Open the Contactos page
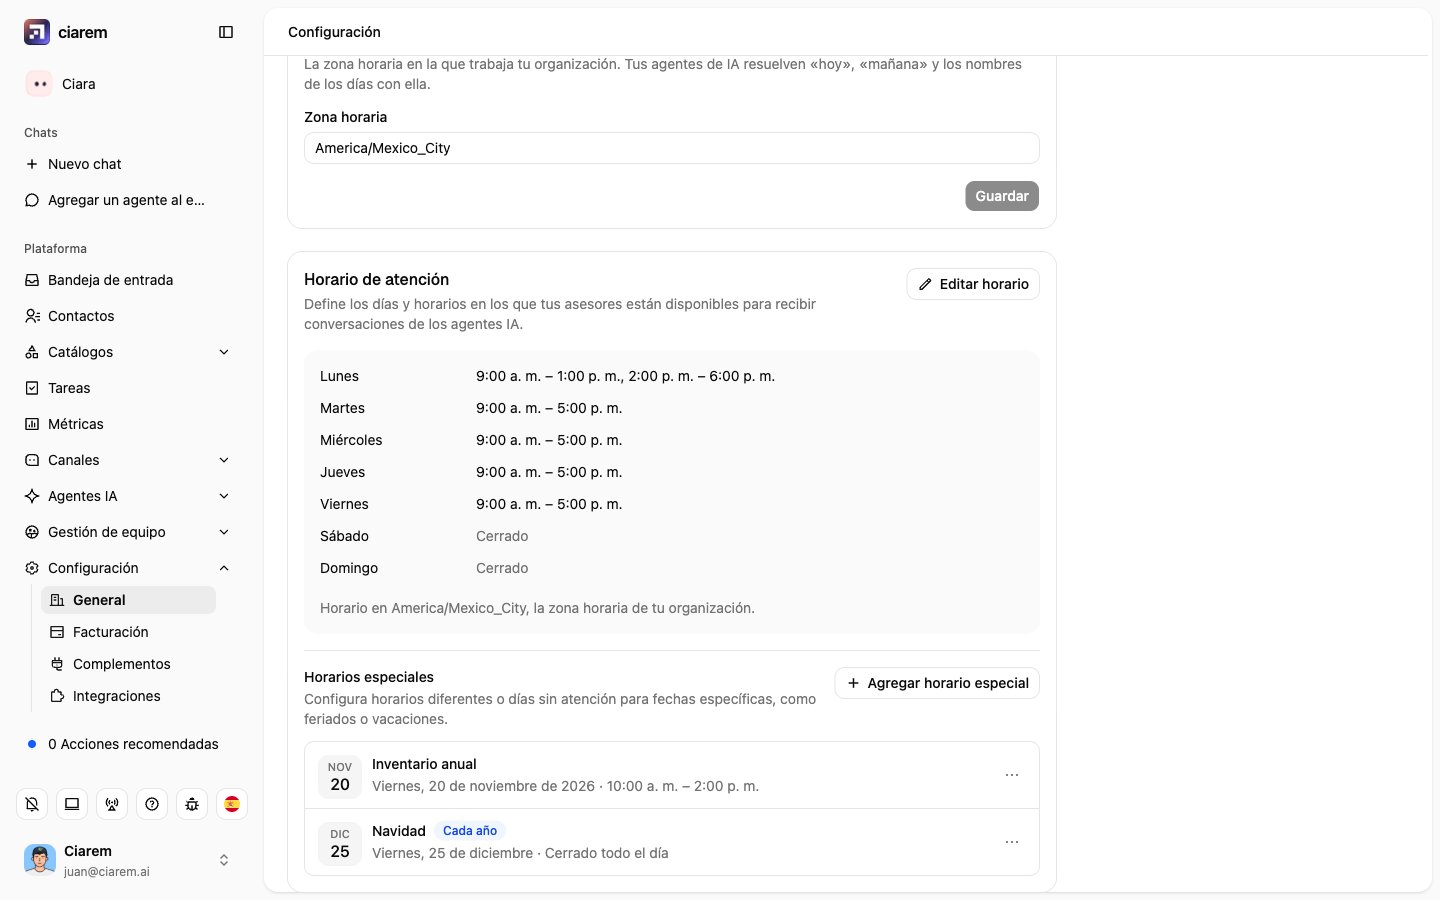Viewport: 1440px width, 900px height. tap(128, 316)
